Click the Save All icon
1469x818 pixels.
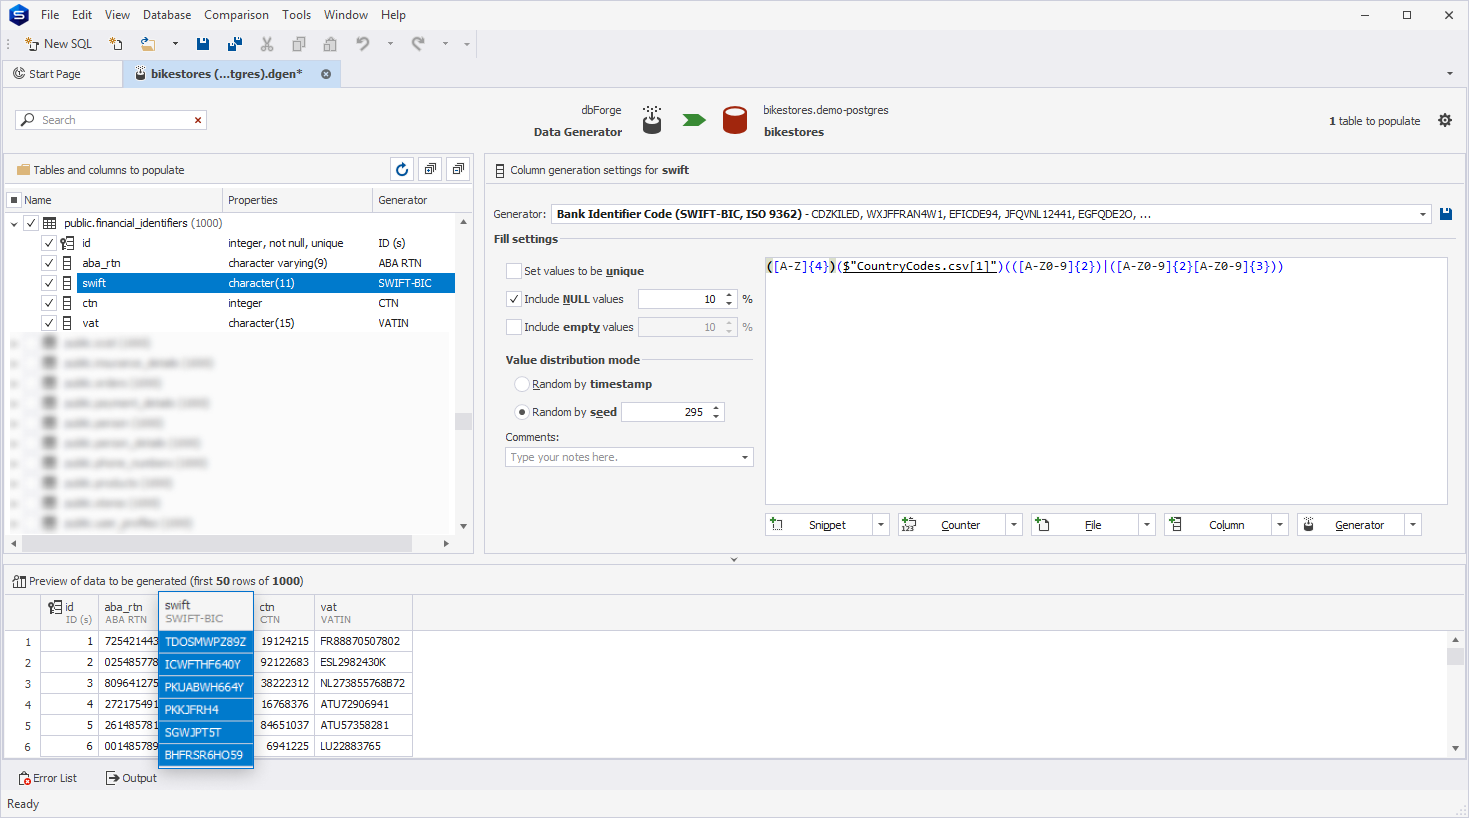click(x=235, y=44)
